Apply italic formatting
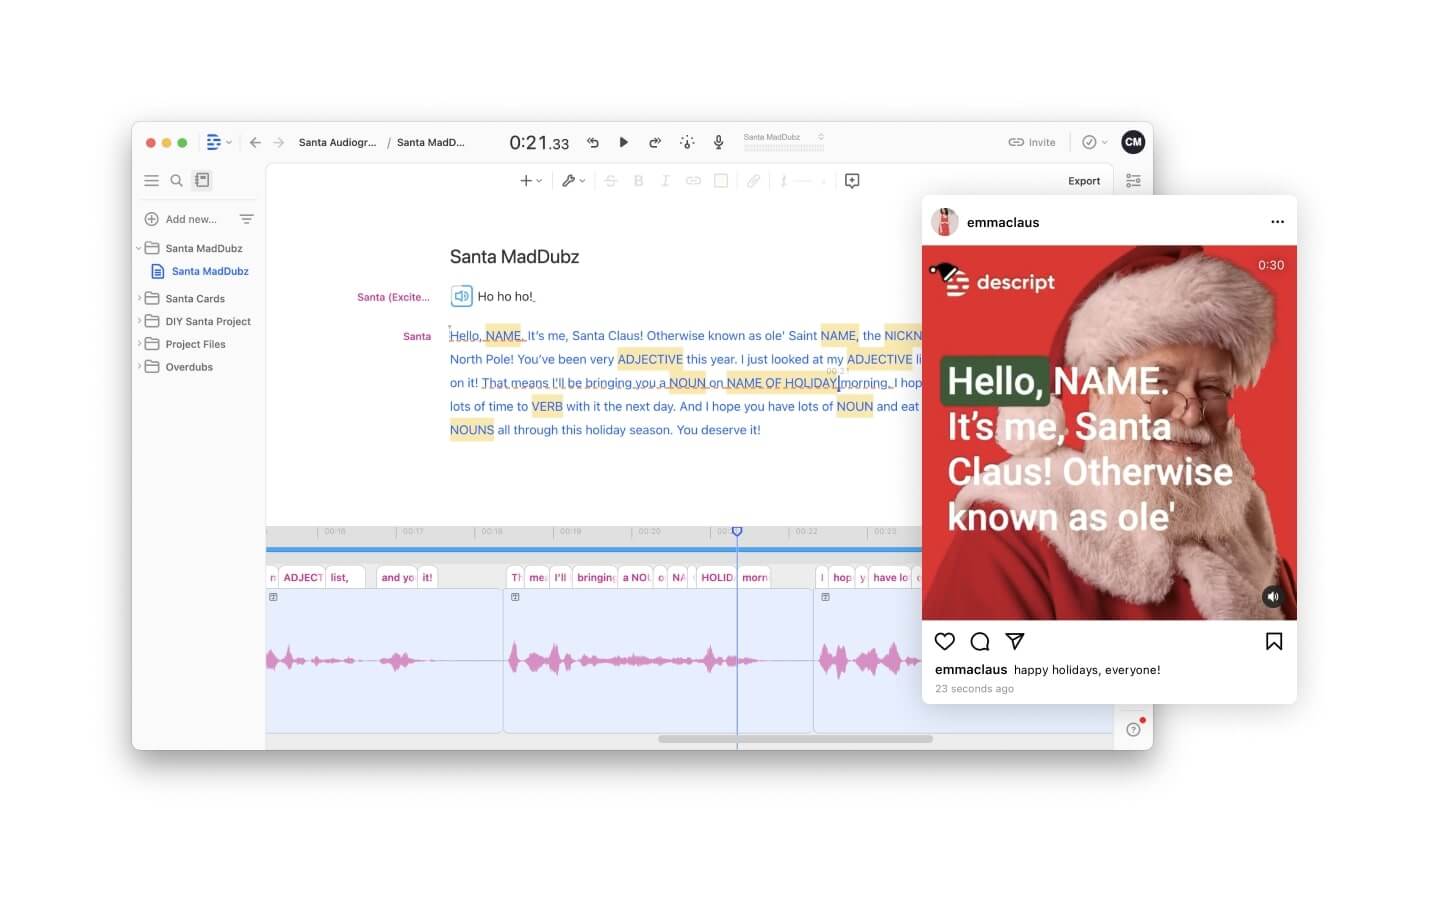 (x=665, y=181)
